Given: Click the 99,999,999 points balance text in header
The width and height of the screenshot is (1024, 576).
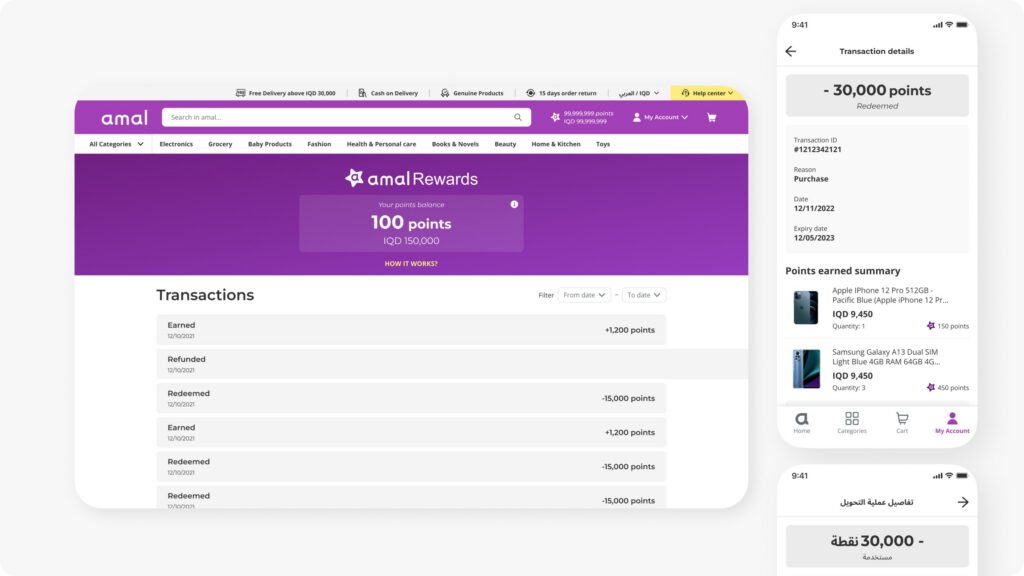Looking at the screenshot, I should point(588,114).
